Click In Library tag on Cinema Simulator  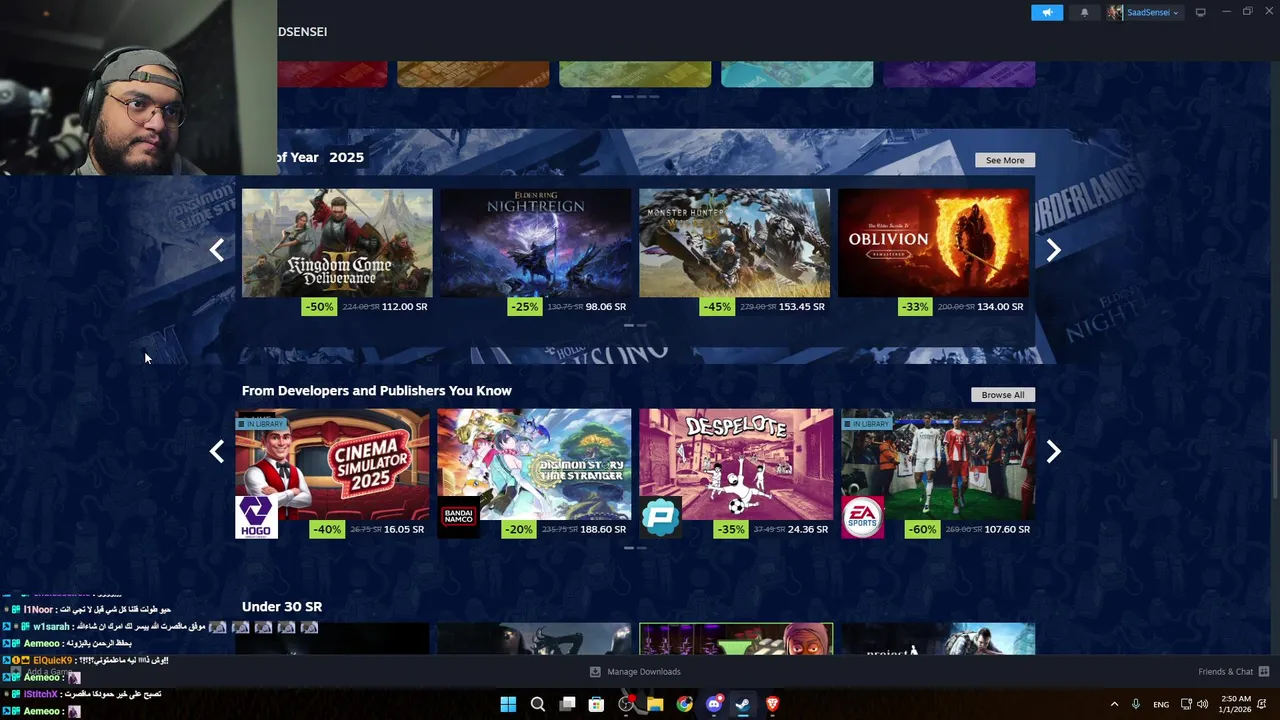260,424
